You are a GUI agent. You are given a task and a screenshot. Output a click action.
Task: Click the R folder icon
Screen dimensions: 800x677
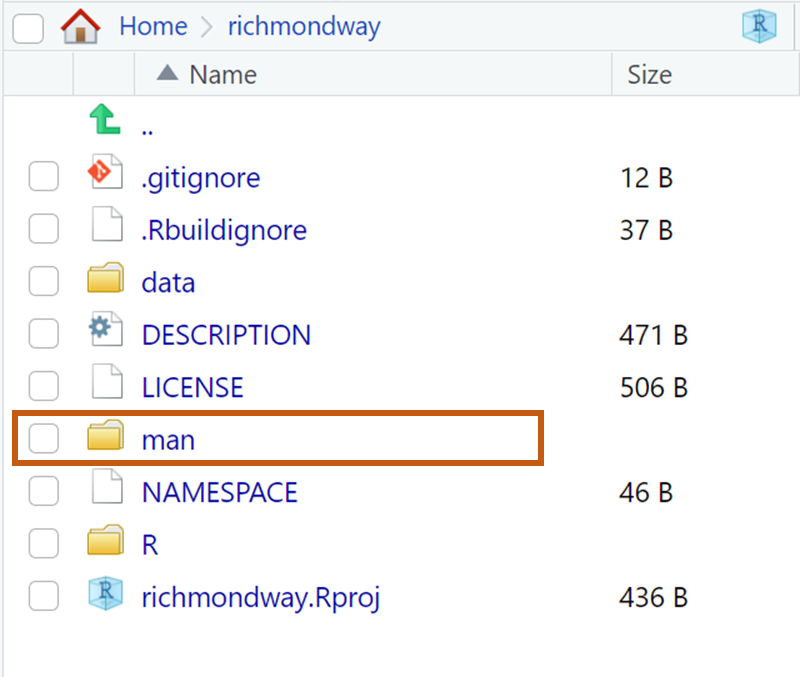(105, 544)
